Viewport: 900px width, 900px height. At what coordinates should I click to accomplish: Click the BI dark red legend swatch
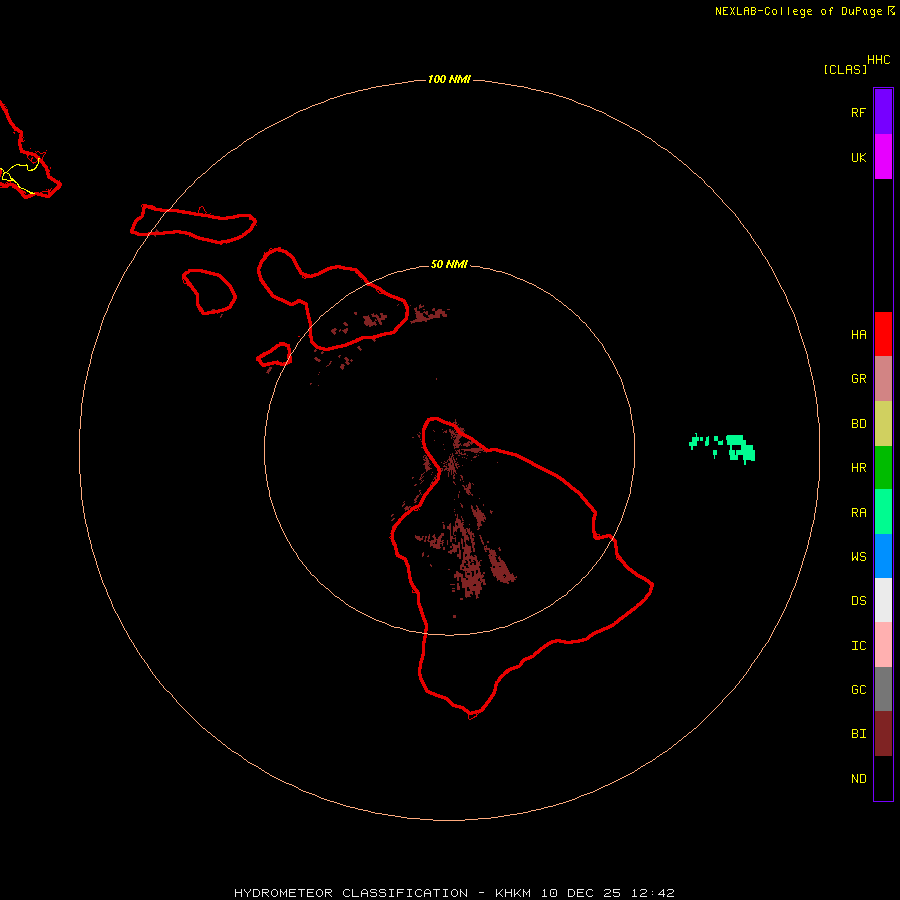pos(883,734)
